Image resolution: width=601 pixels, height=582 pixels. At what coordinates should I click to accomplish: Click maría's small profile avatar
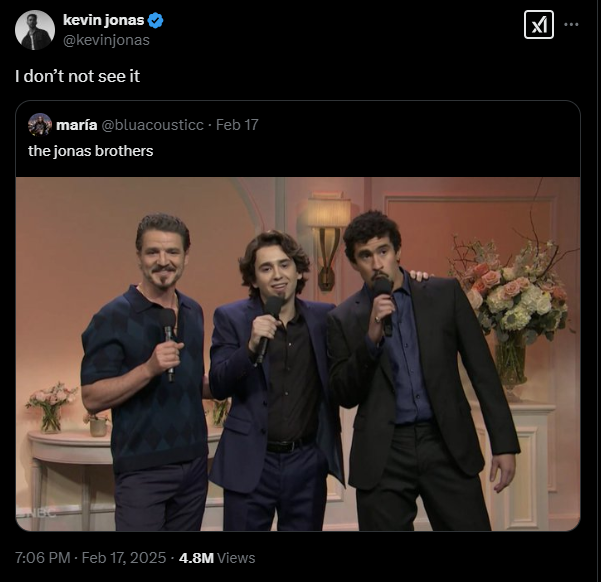point(40,124)
